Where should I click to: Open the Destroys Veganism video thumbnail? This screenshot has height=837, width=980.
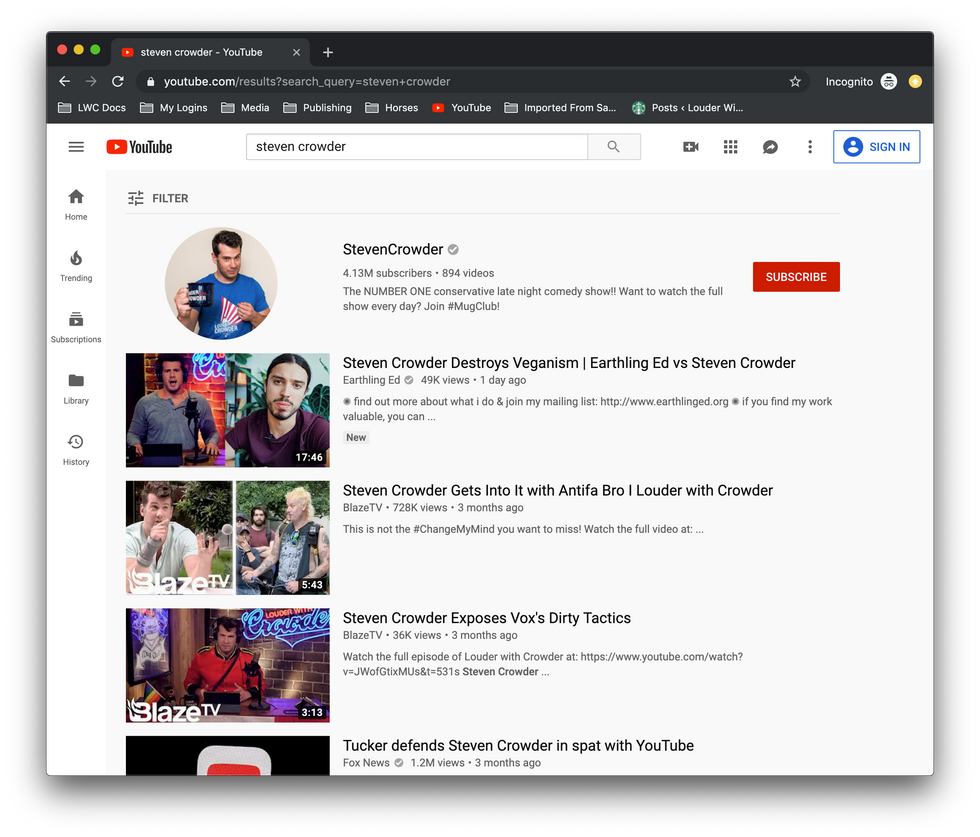[x=228, y=410]
